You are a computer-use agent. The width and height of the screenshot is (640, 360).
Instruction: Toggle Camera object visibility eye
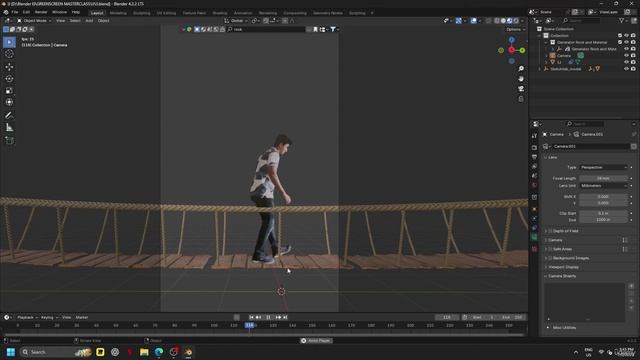[627, 56]
